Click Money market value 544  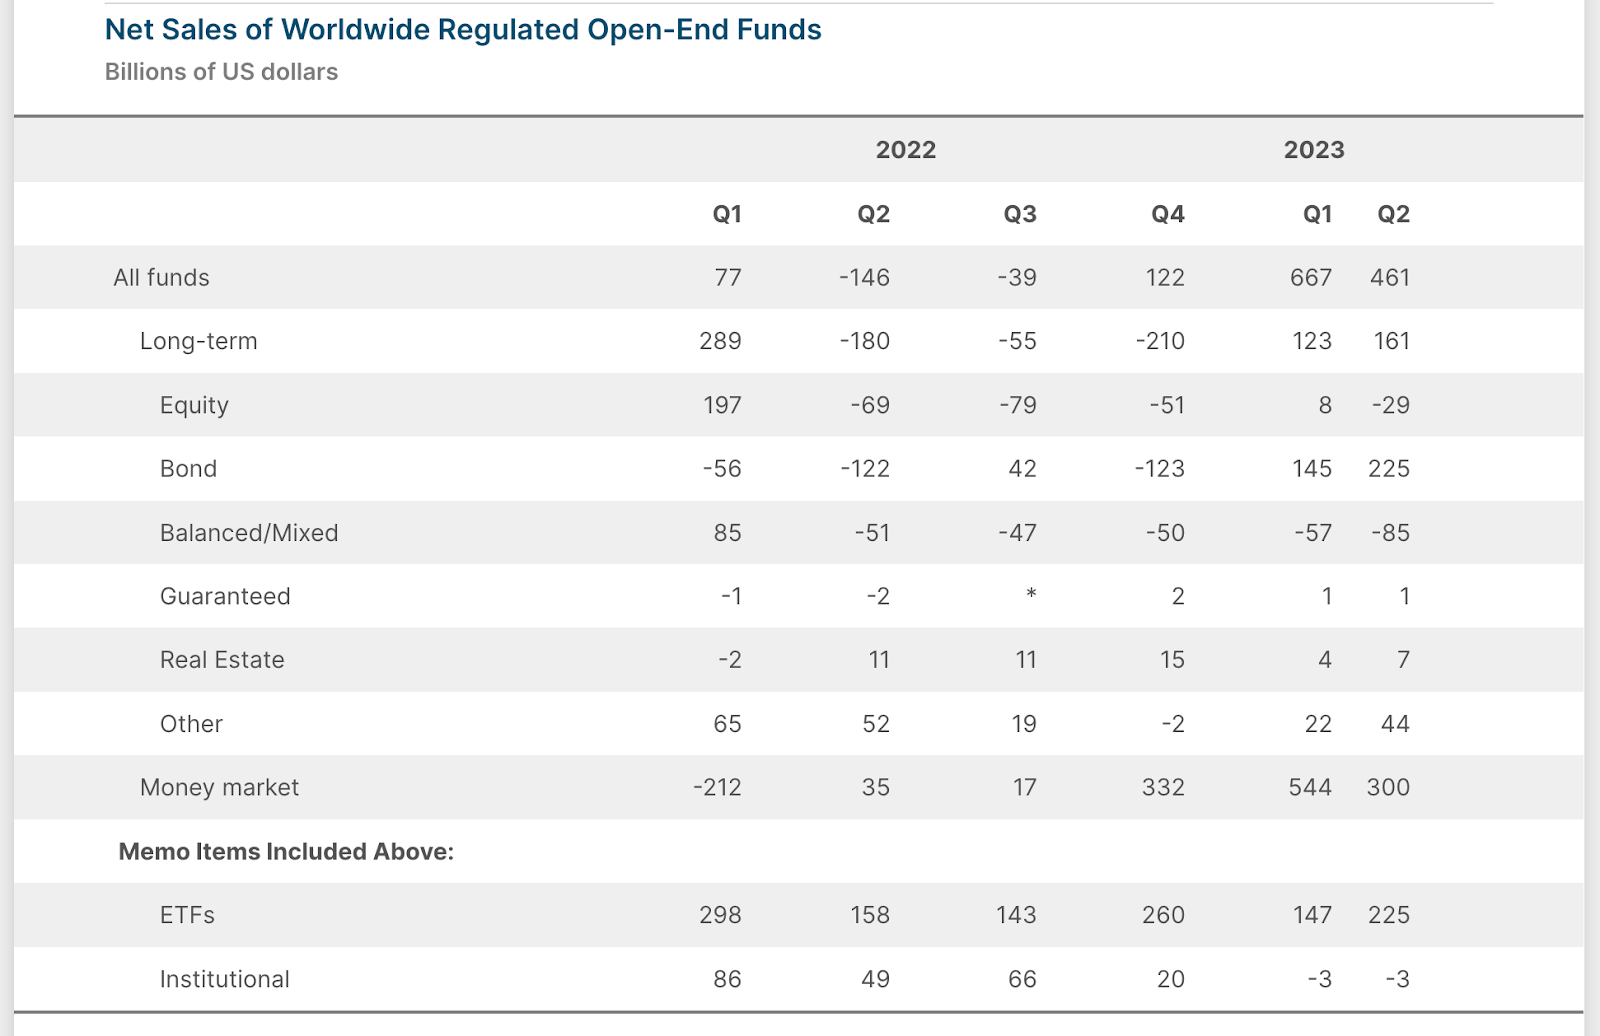tap(1310, 788)
